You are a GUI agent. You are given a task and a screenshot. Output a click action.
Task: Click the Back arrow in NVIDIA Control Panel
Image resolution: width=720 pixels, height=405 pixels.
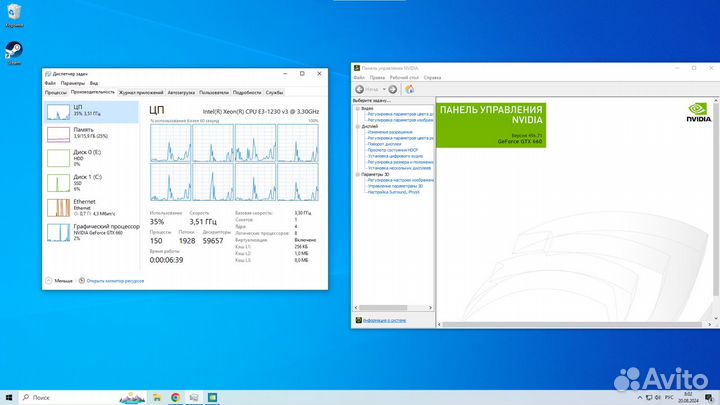[361, 88]
